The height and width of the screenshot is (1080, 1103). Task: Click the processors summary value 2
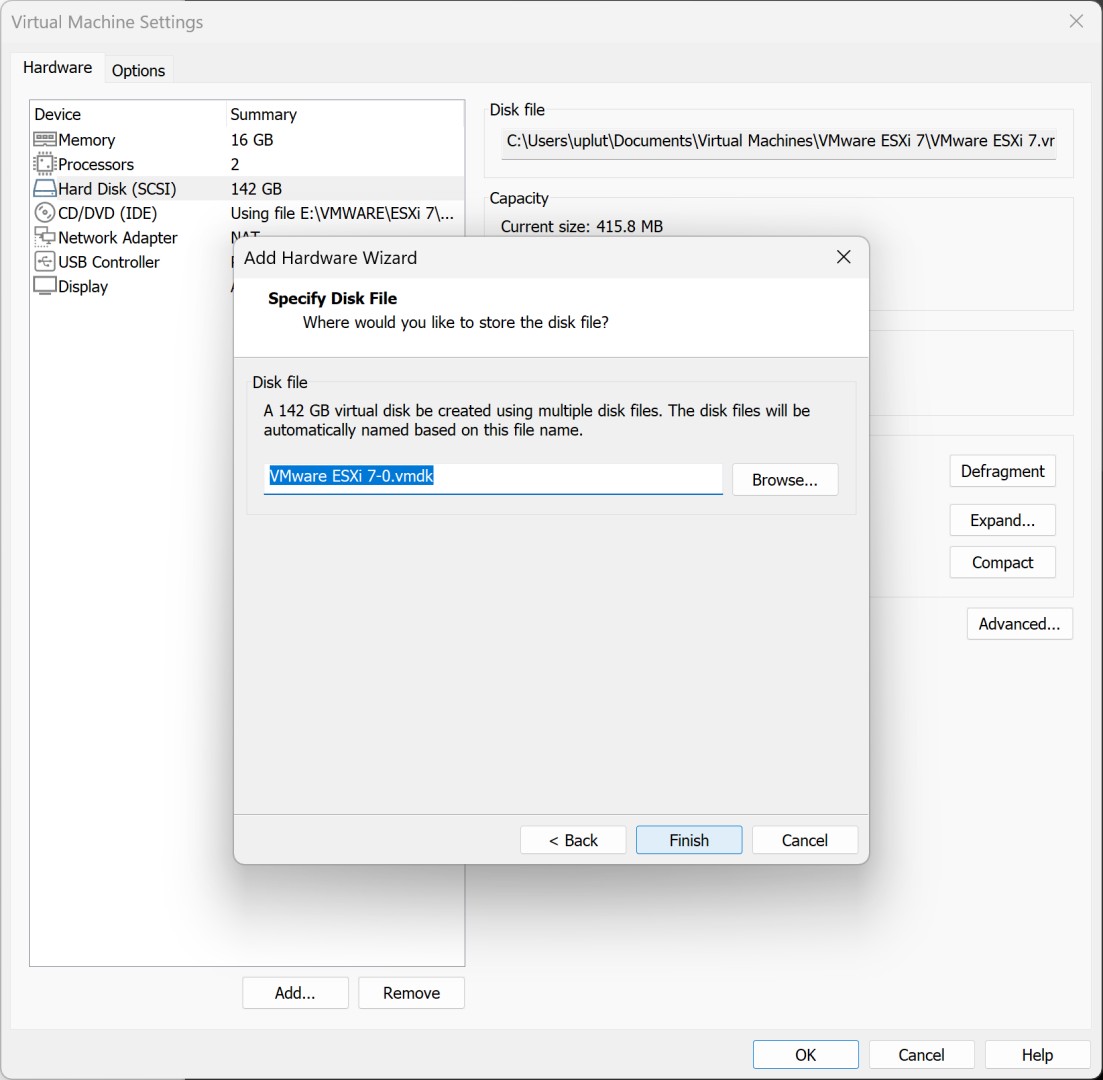235,165
